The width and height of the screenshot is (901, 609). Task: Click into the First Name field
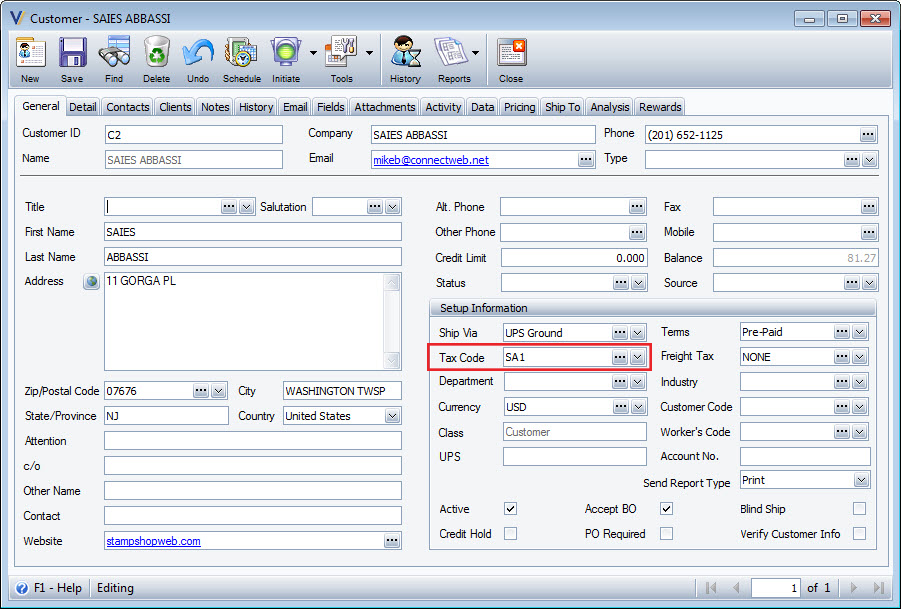(253, 232)
